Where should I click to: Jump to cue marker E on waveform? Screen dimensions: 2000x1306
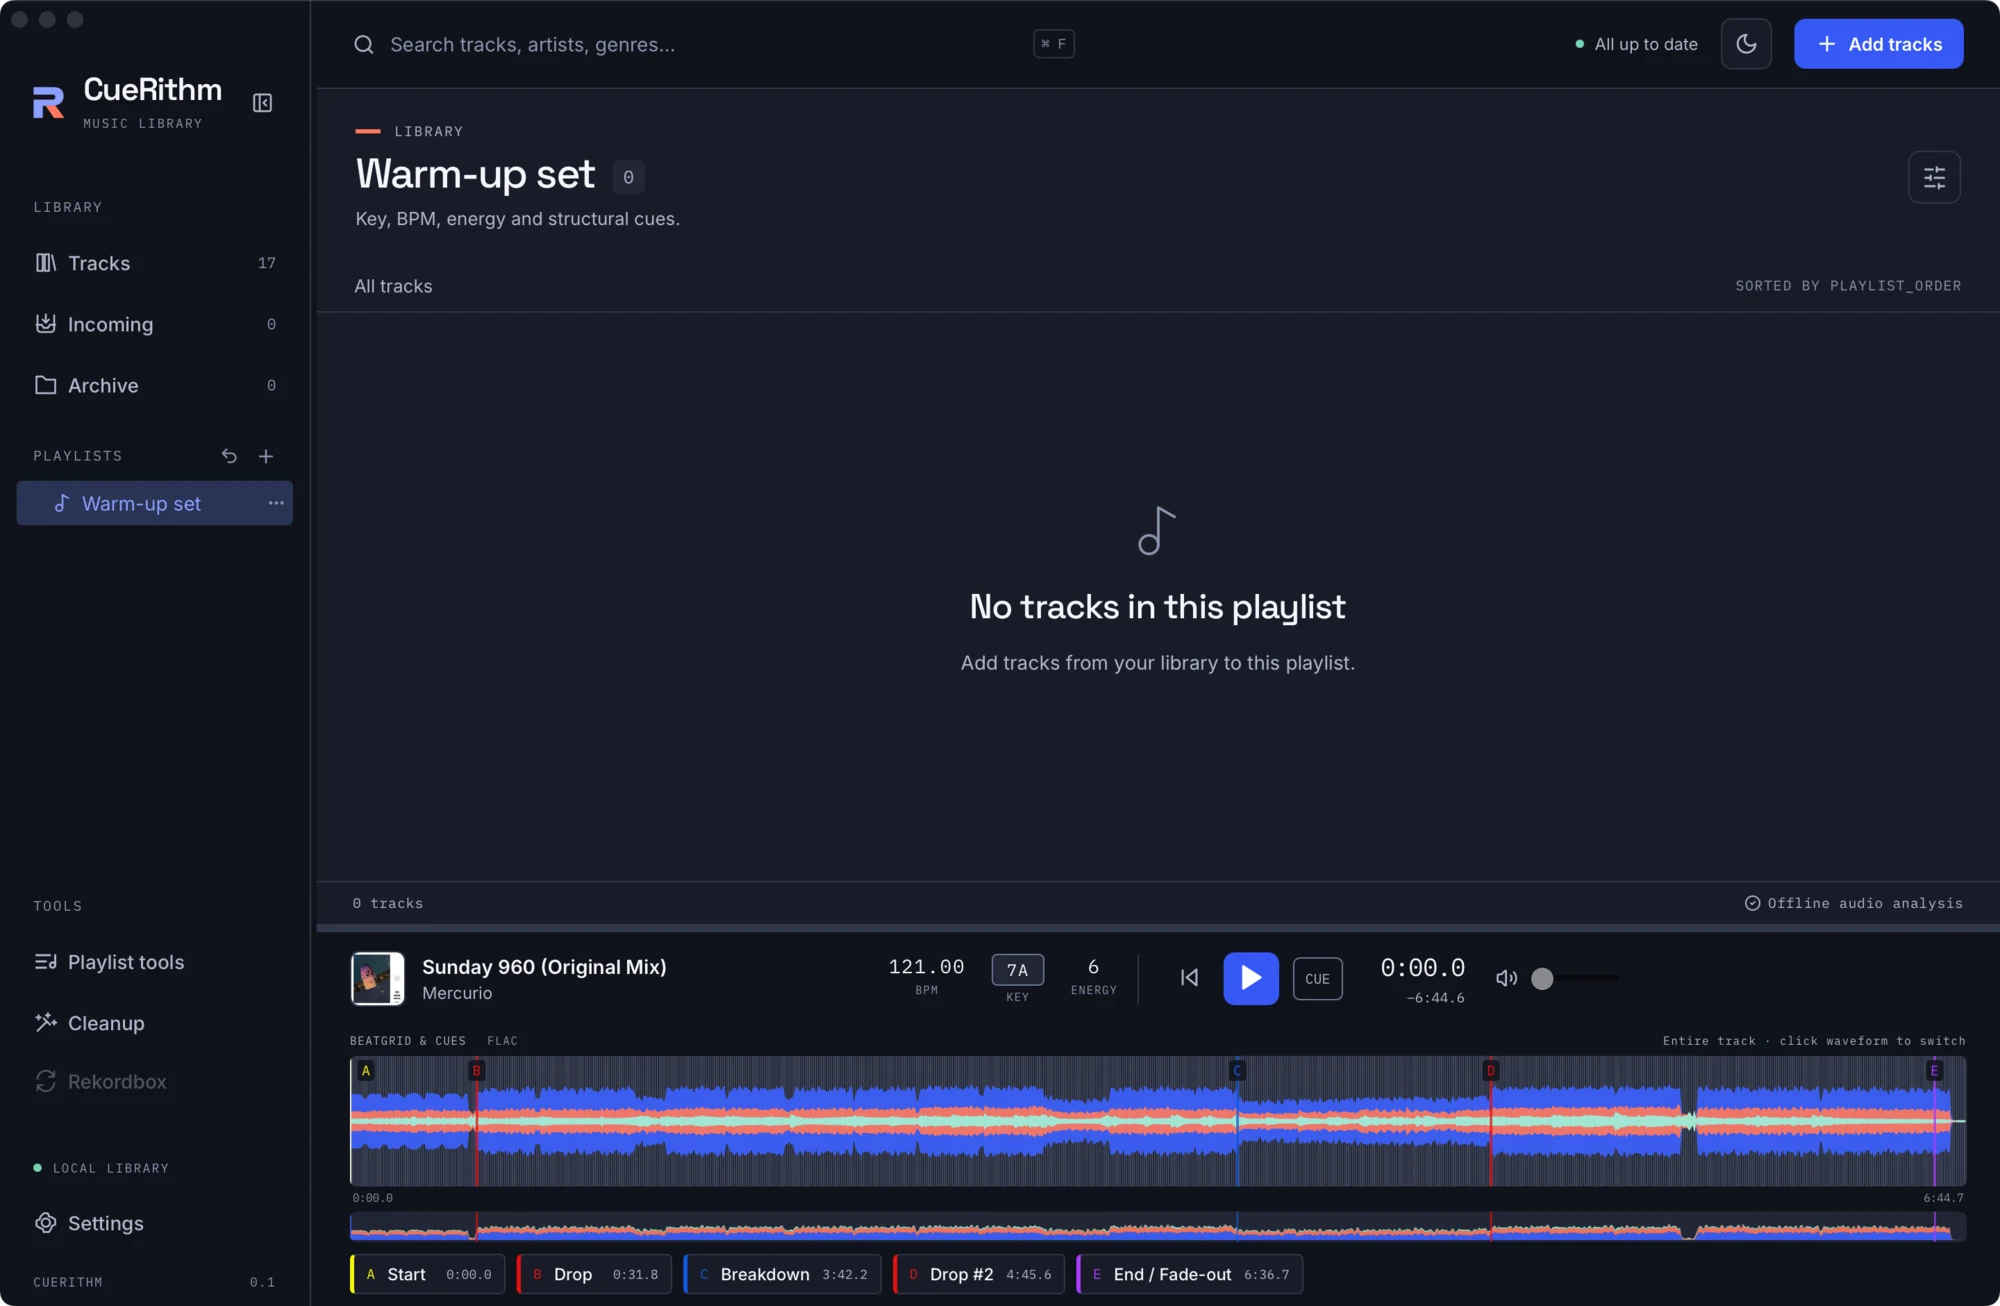coord(1934,1071)
